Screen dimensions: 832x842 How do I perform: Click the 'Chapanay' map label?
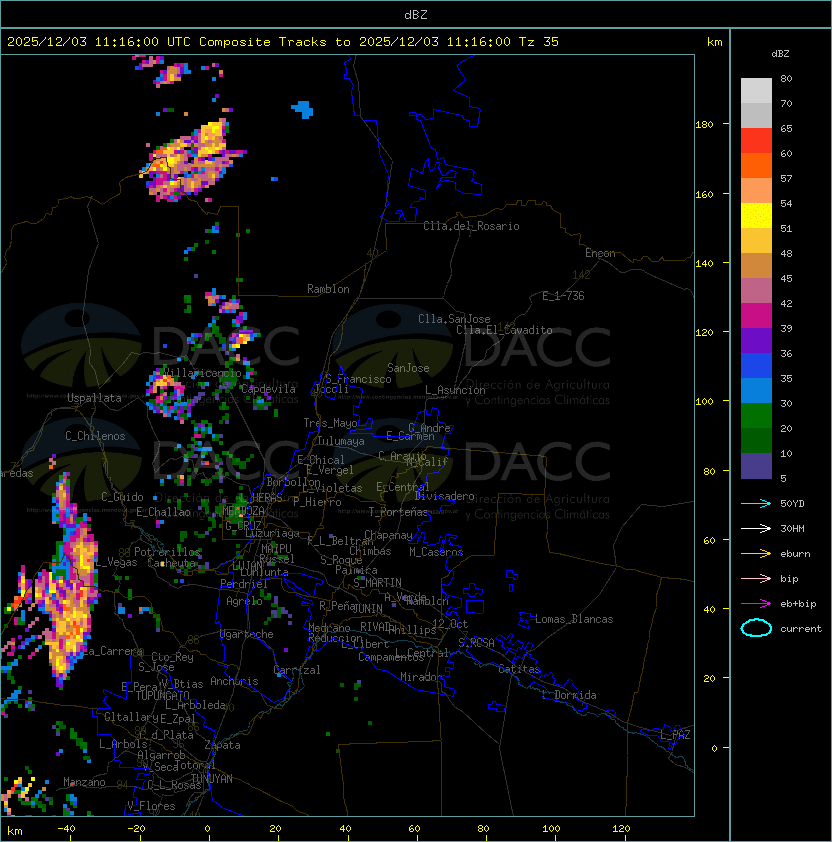pos(388,535)
